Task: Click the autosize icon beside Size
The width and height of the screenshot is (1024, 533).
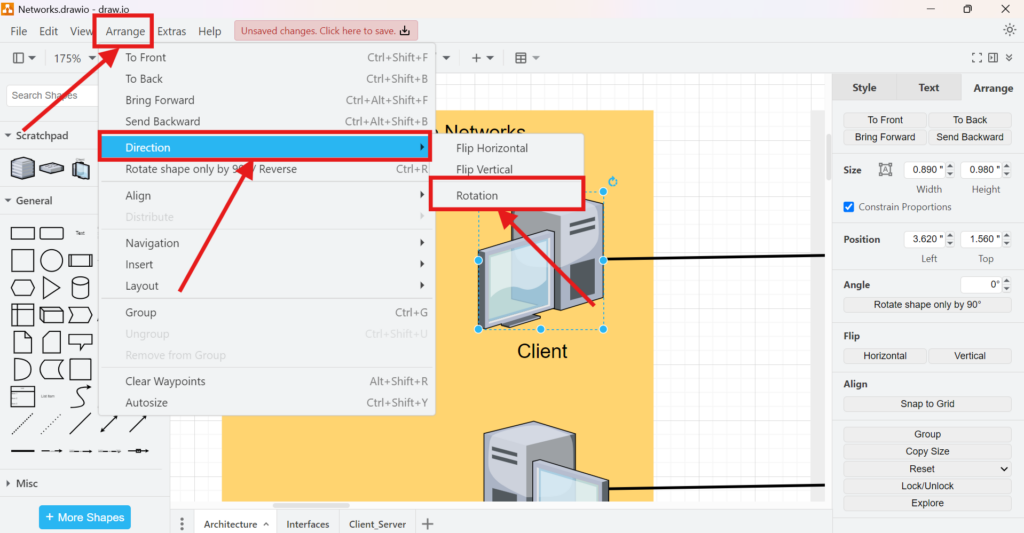Action: 885,170
